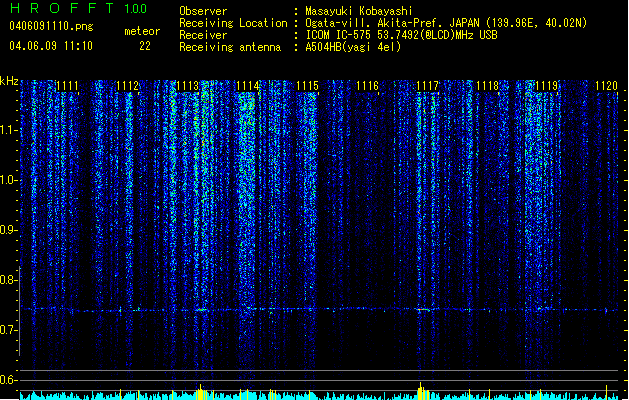
Task: Click the 1115 time marker
Action: [x=307, y=86]
